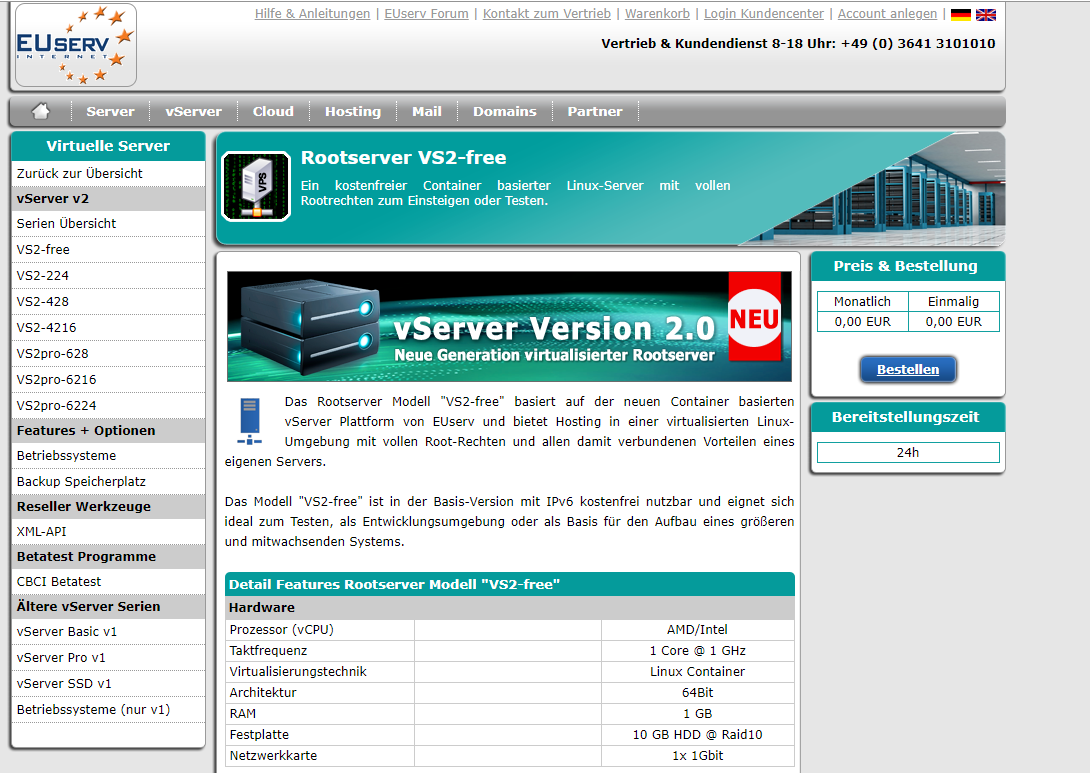
Task: Click the Virtuelle Server sidebar title
Action: (108, 146)
